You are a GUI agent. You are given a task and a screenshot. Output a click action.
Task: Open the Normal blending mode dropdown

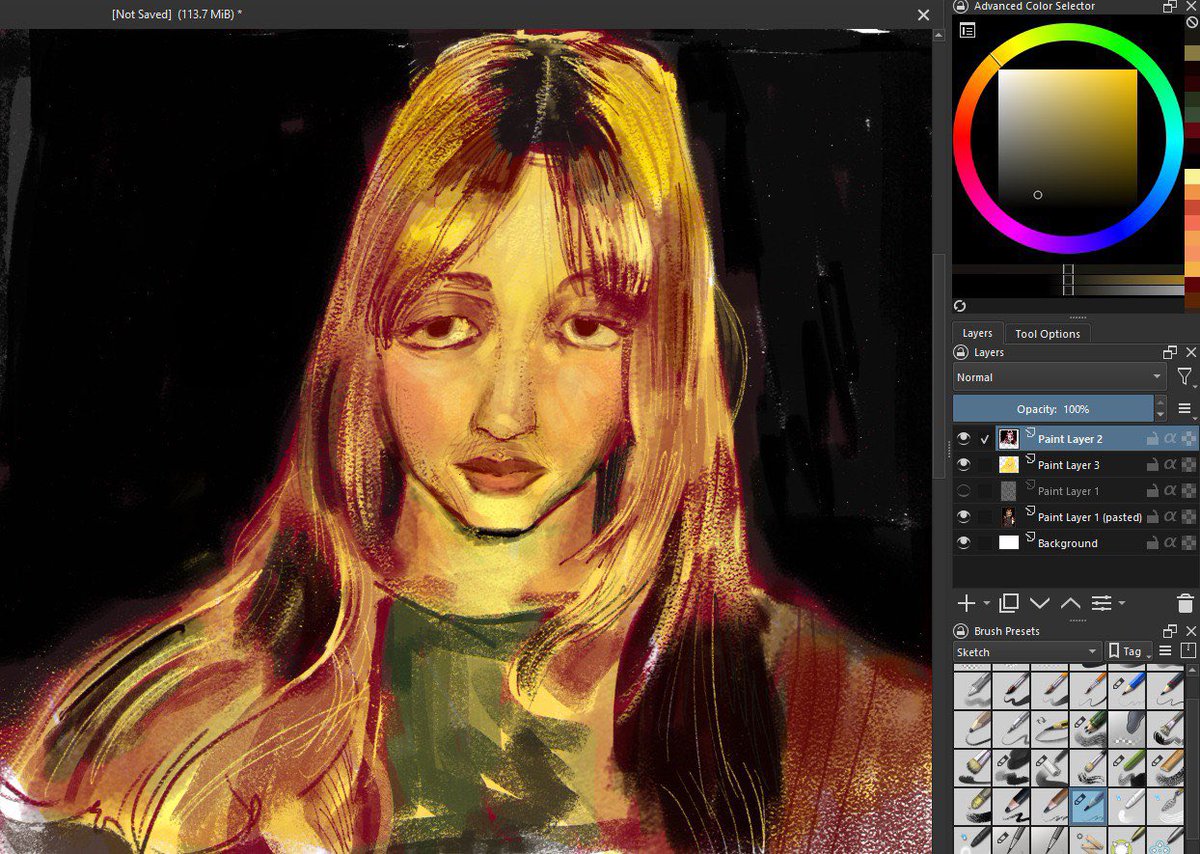pyautogui.click(x=1059, y=377)
